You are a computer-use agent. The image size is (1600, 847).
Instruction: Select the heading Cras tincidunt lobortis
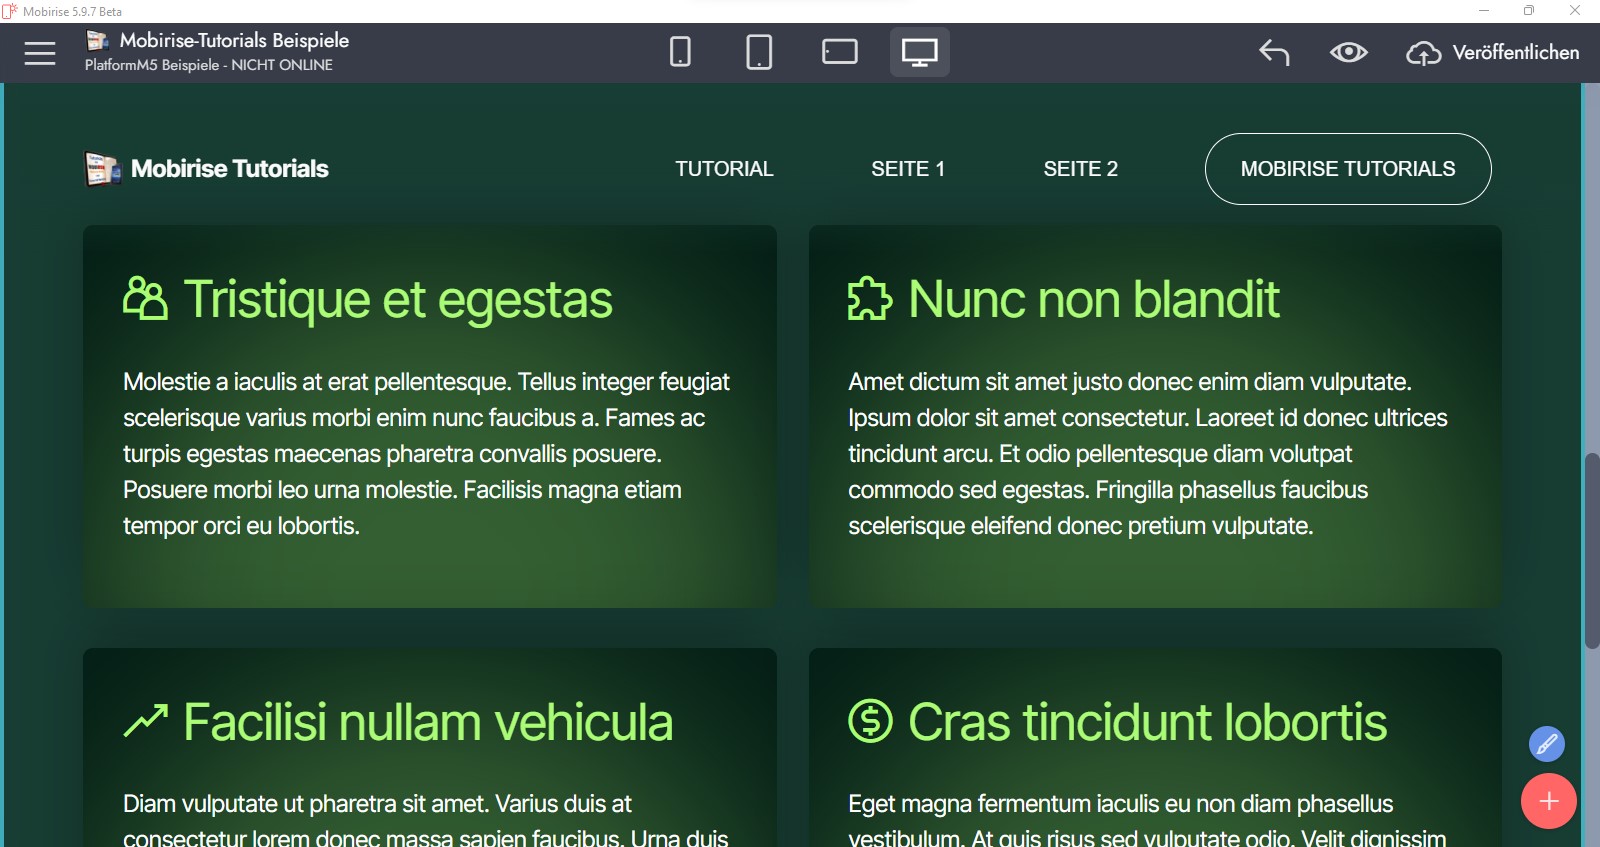(x=1148, y=722)
